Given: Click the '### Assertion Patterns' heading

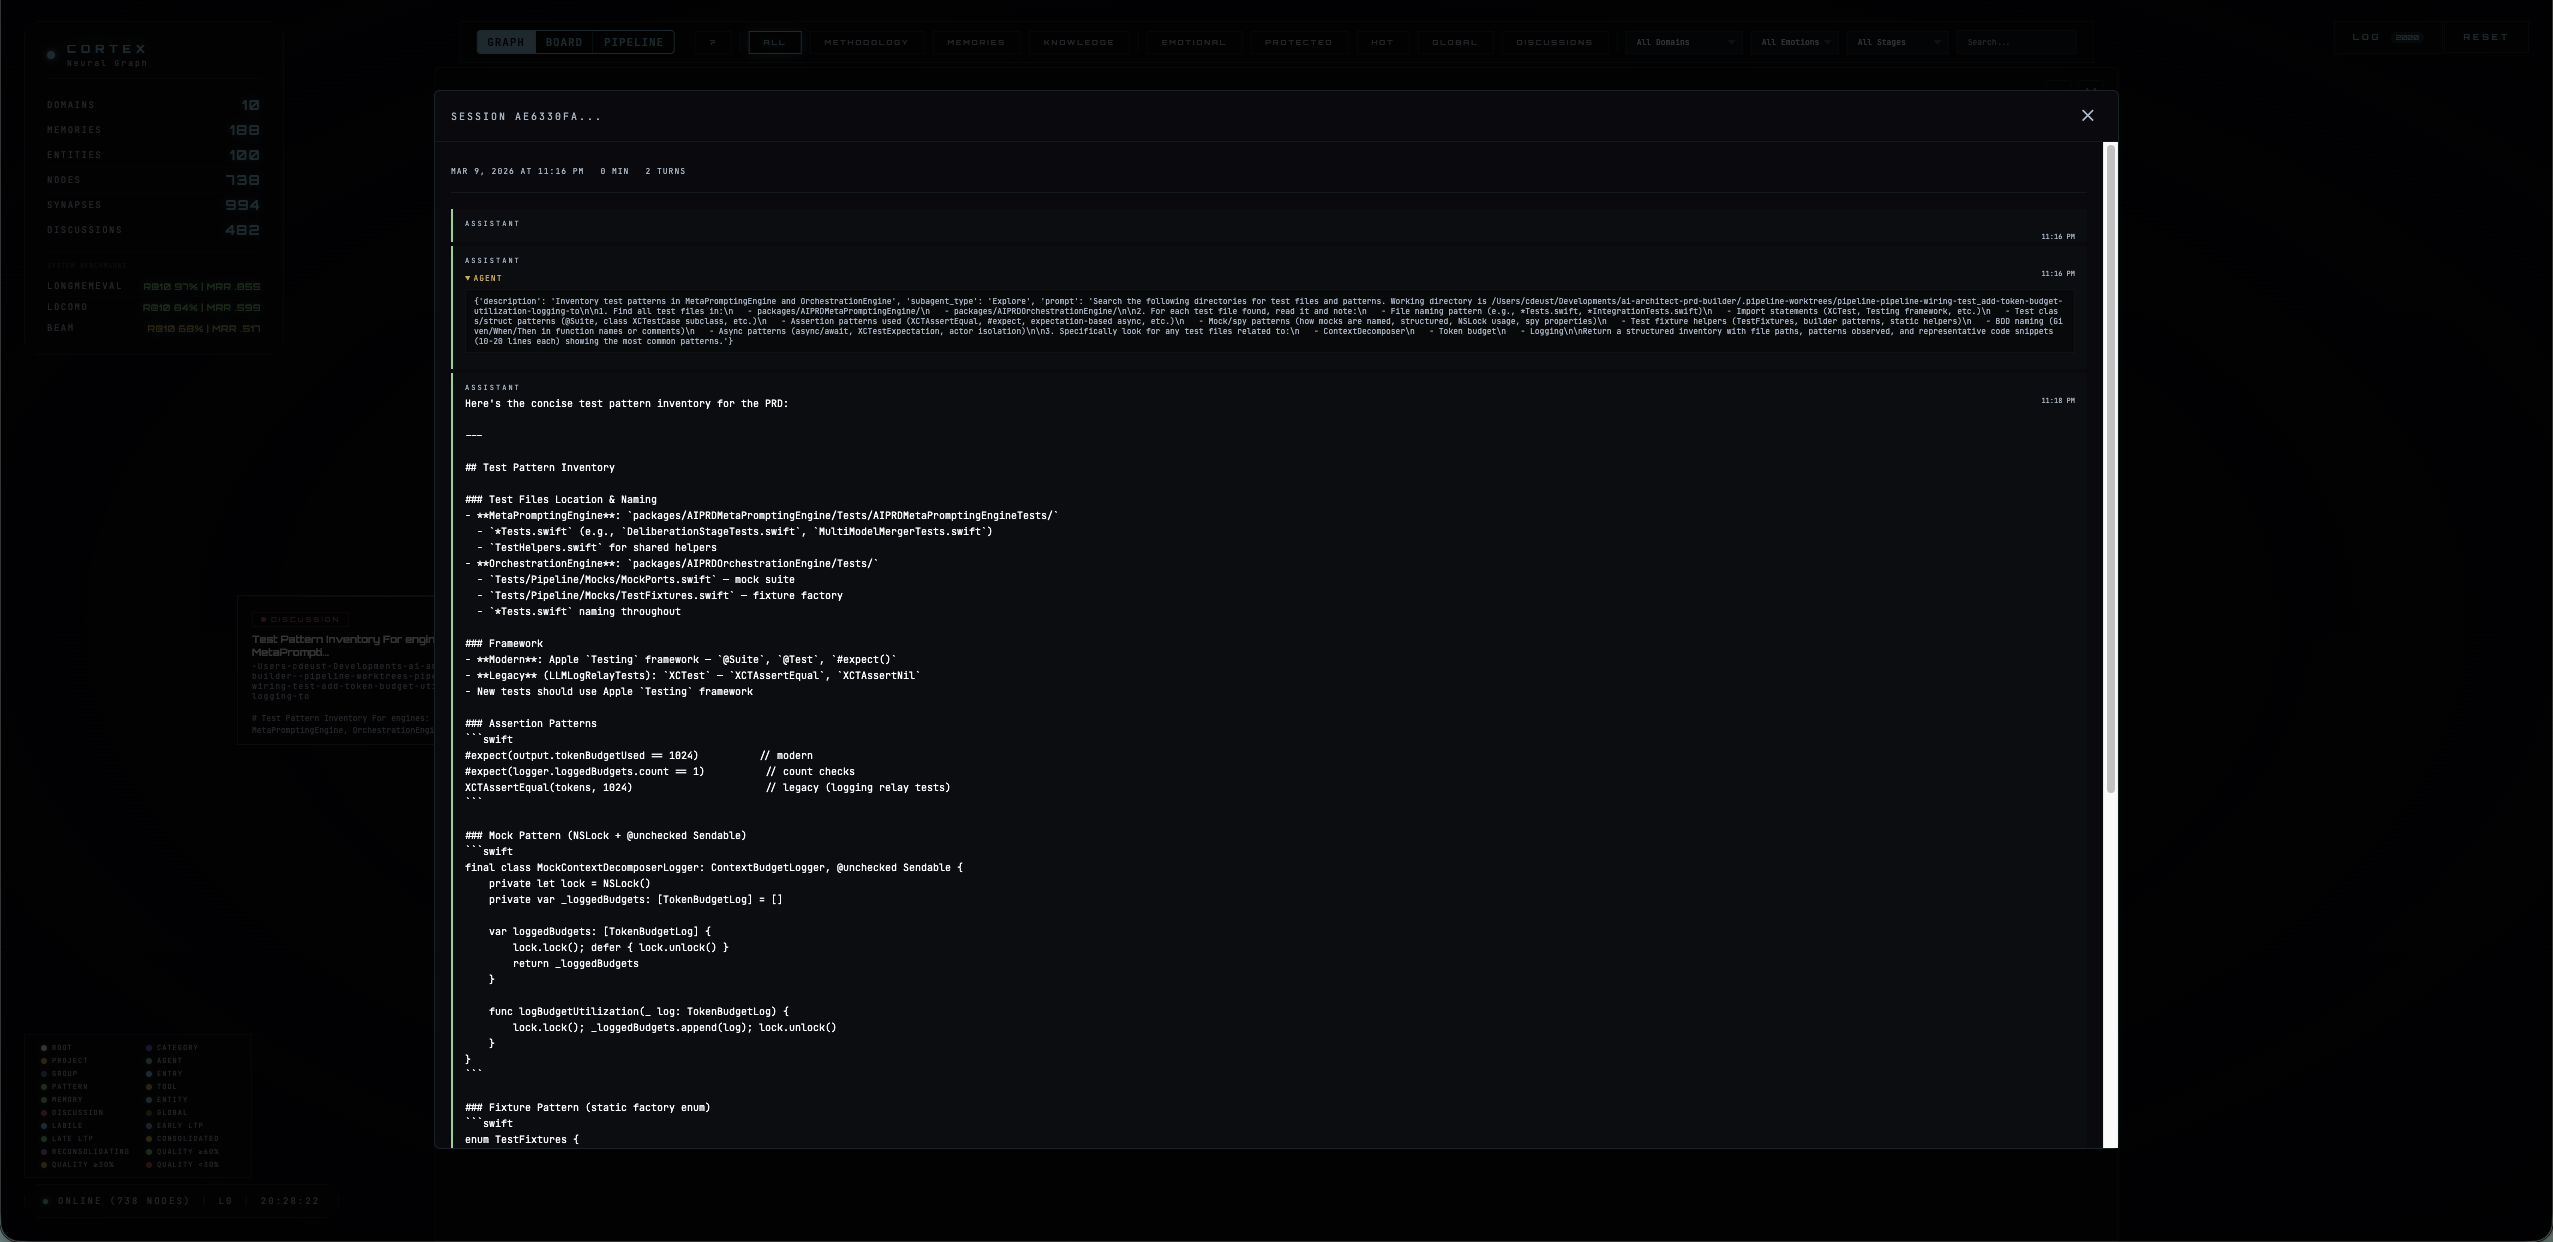Looking at the screenshot, I should point(530,724).
